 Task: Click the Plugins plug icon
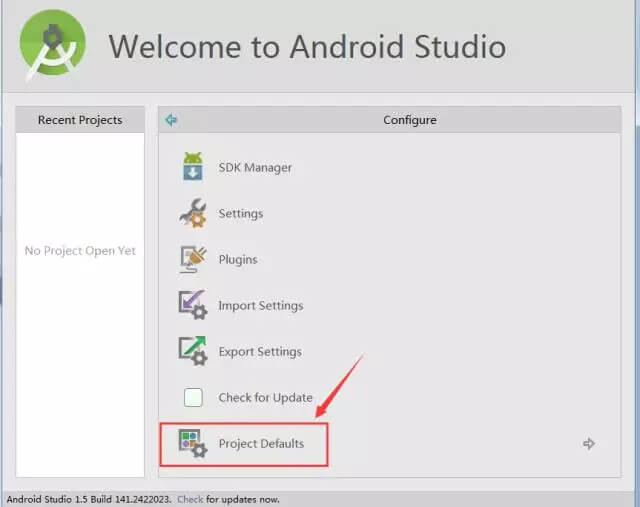pyautogui.click(x=193, y=259)
